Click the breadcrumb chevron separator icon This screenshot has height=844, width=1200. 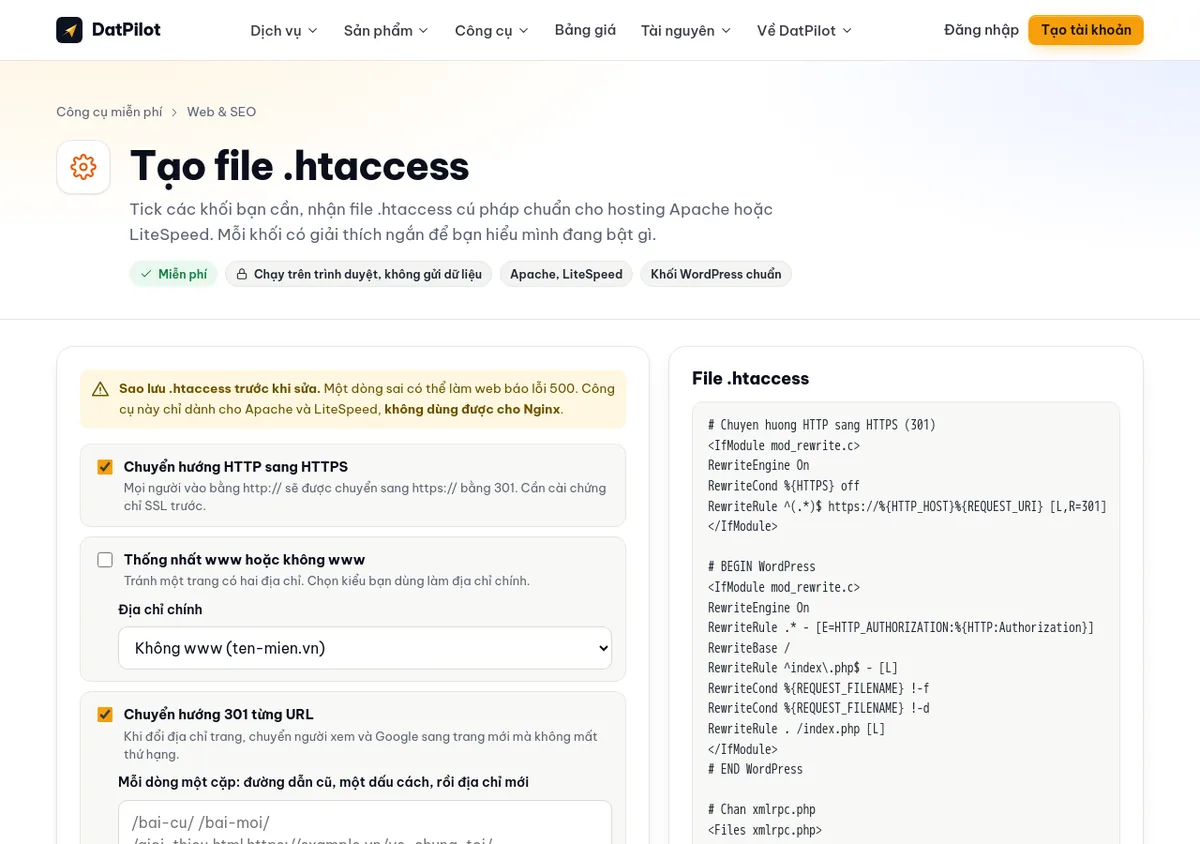pyautogui.click(x=175, y=112)
